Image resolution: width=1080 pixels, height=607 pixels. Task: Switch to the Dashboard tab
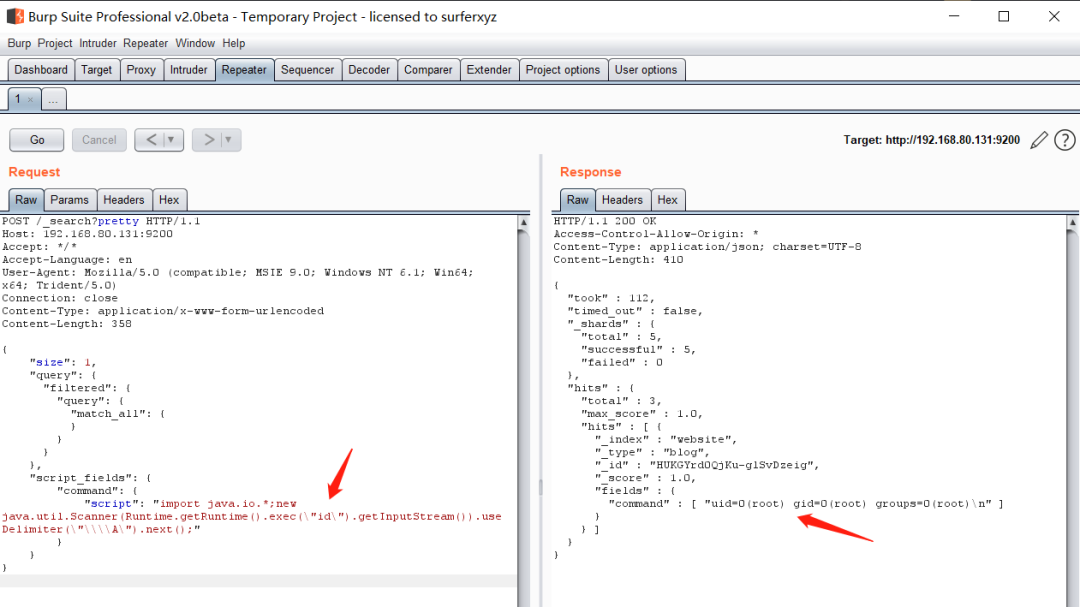41,70
